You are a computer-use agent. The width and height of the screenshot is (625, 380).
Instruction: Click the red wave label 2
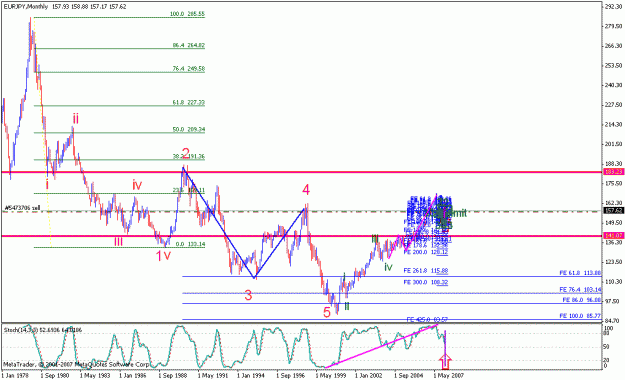point(186,153)
